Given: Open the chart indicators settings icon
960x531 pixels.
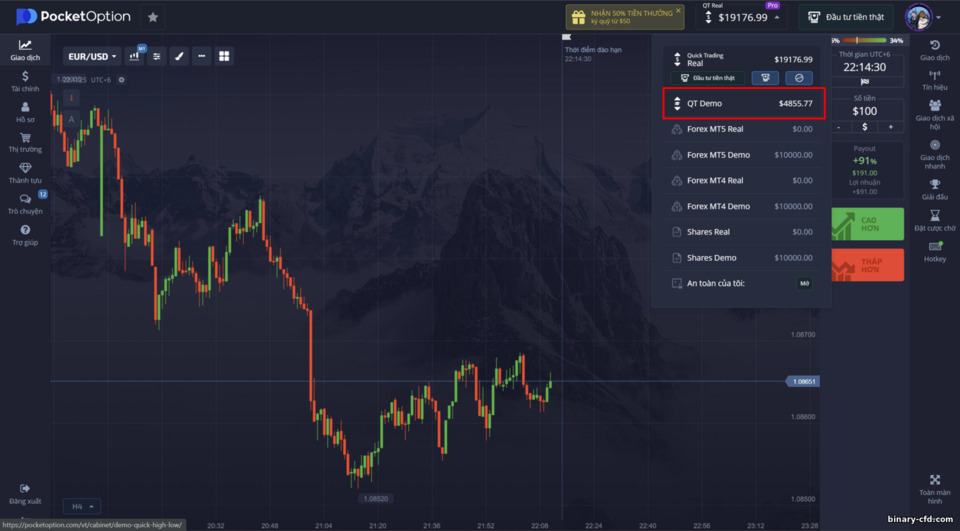Looking at the screenshot, I should click(157, 56).
